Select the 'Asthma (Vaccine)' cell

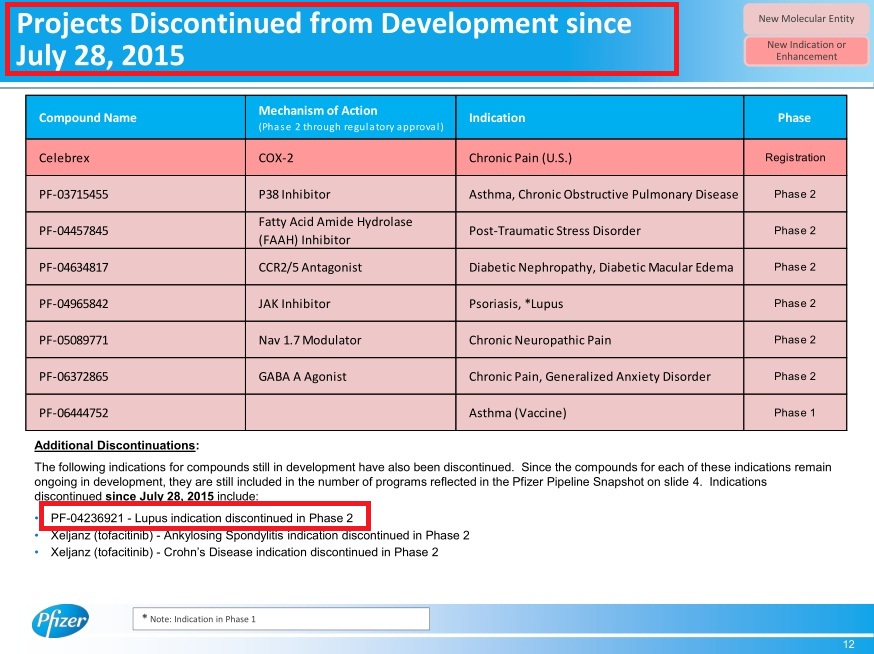coord(600,413)
